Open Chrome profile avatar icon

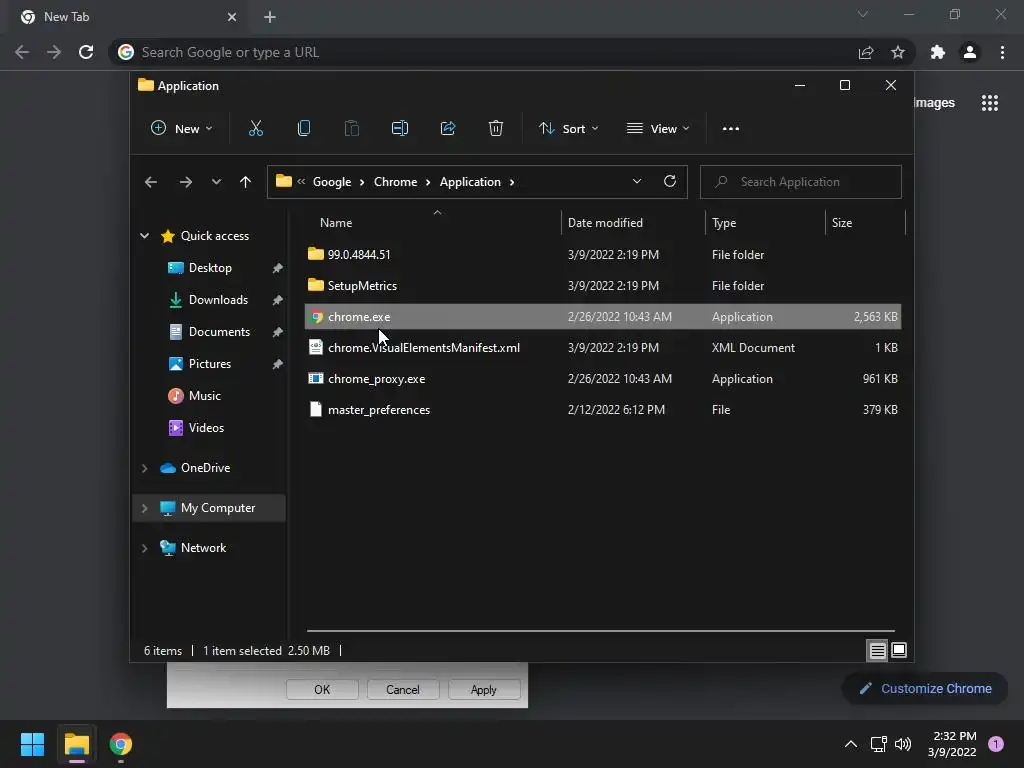970,52
